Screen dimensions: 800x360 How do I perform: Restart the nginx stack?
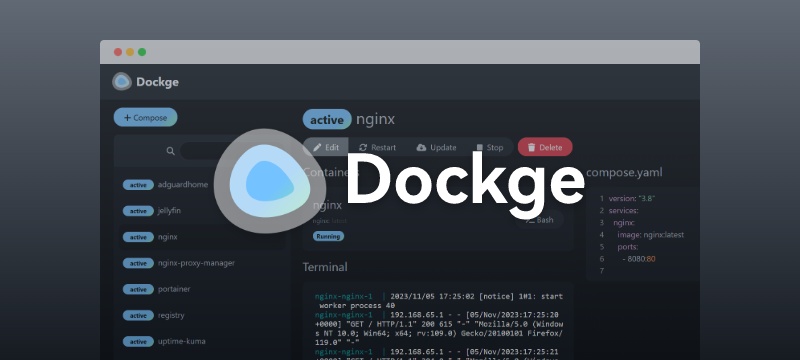pyautogui.click(x=377, y=147)
